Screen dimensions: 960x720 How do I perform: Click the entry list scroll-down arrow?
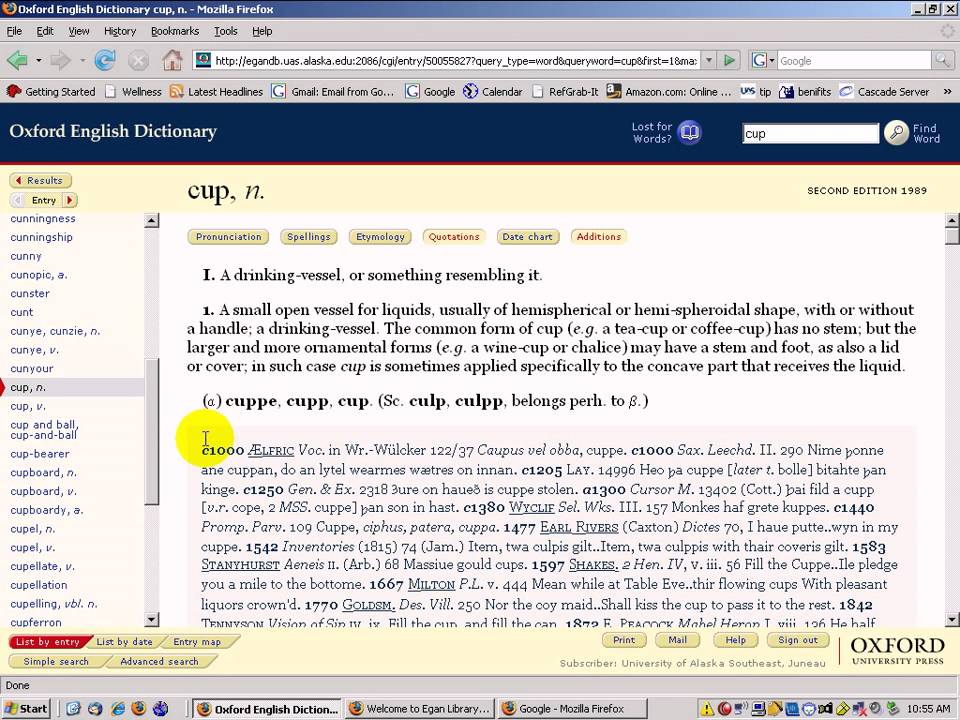pyautogui.click(x=152, y=620)
